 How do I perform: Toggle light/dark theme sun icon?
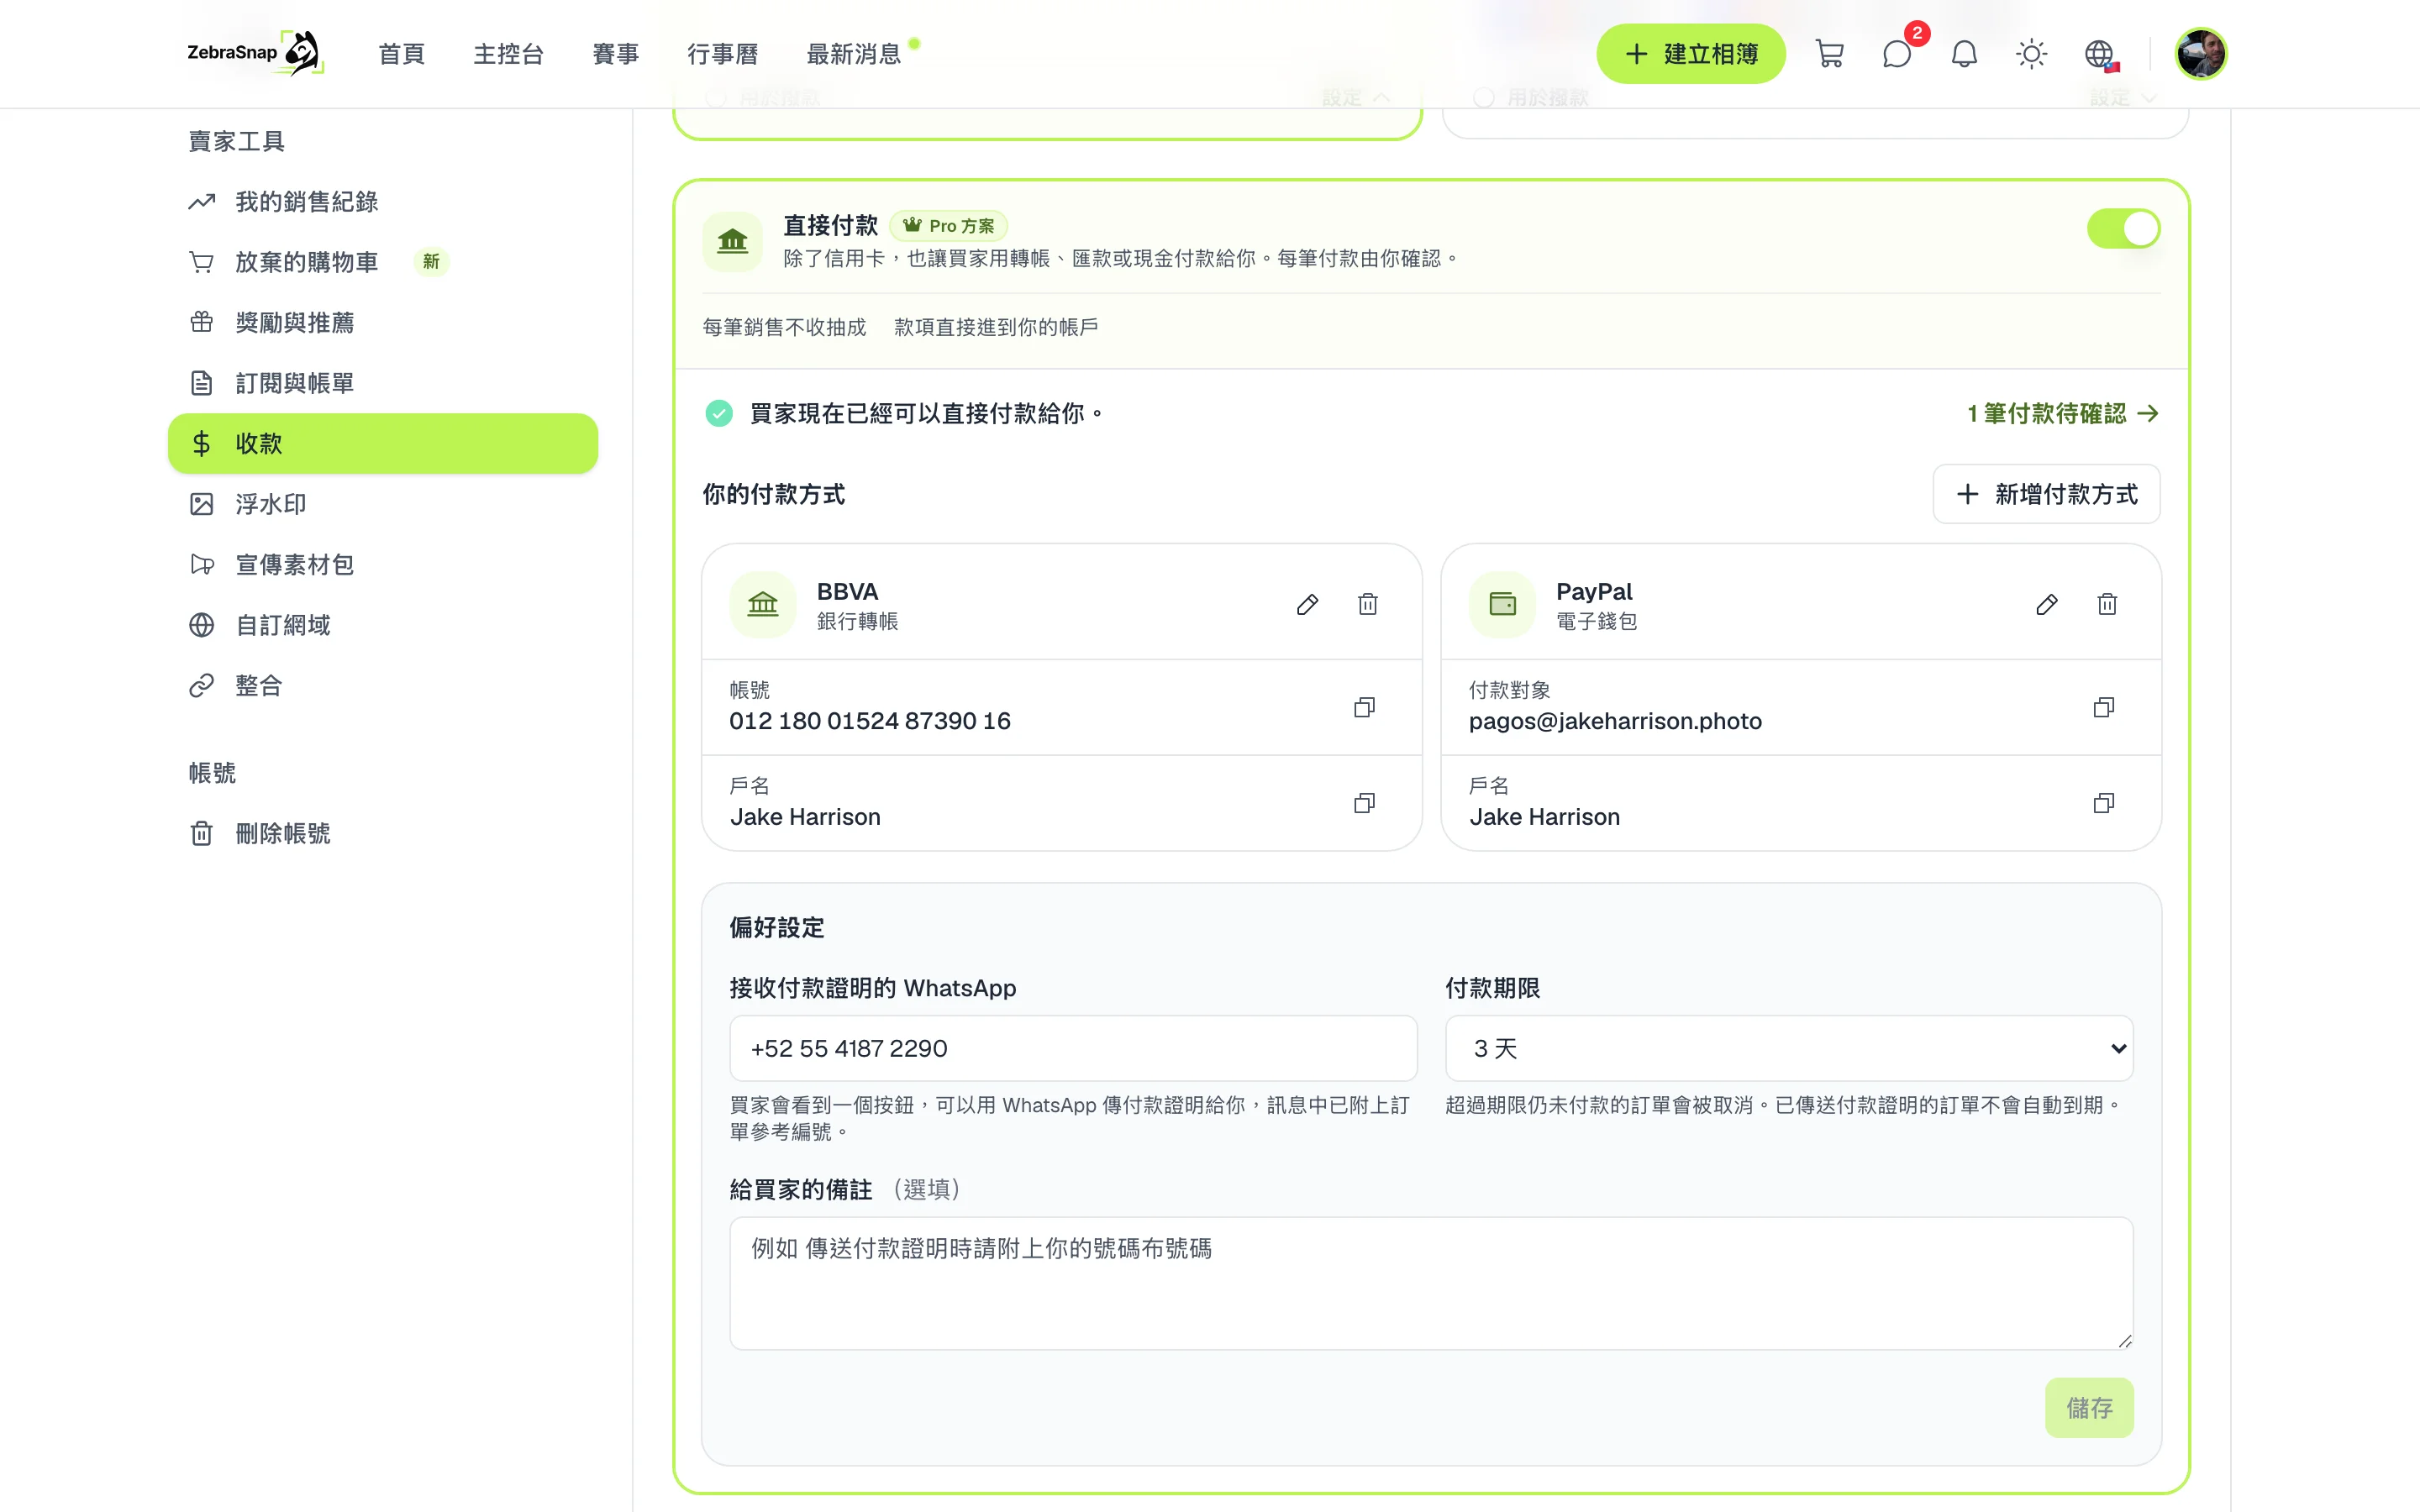[x=2031, y=54]
